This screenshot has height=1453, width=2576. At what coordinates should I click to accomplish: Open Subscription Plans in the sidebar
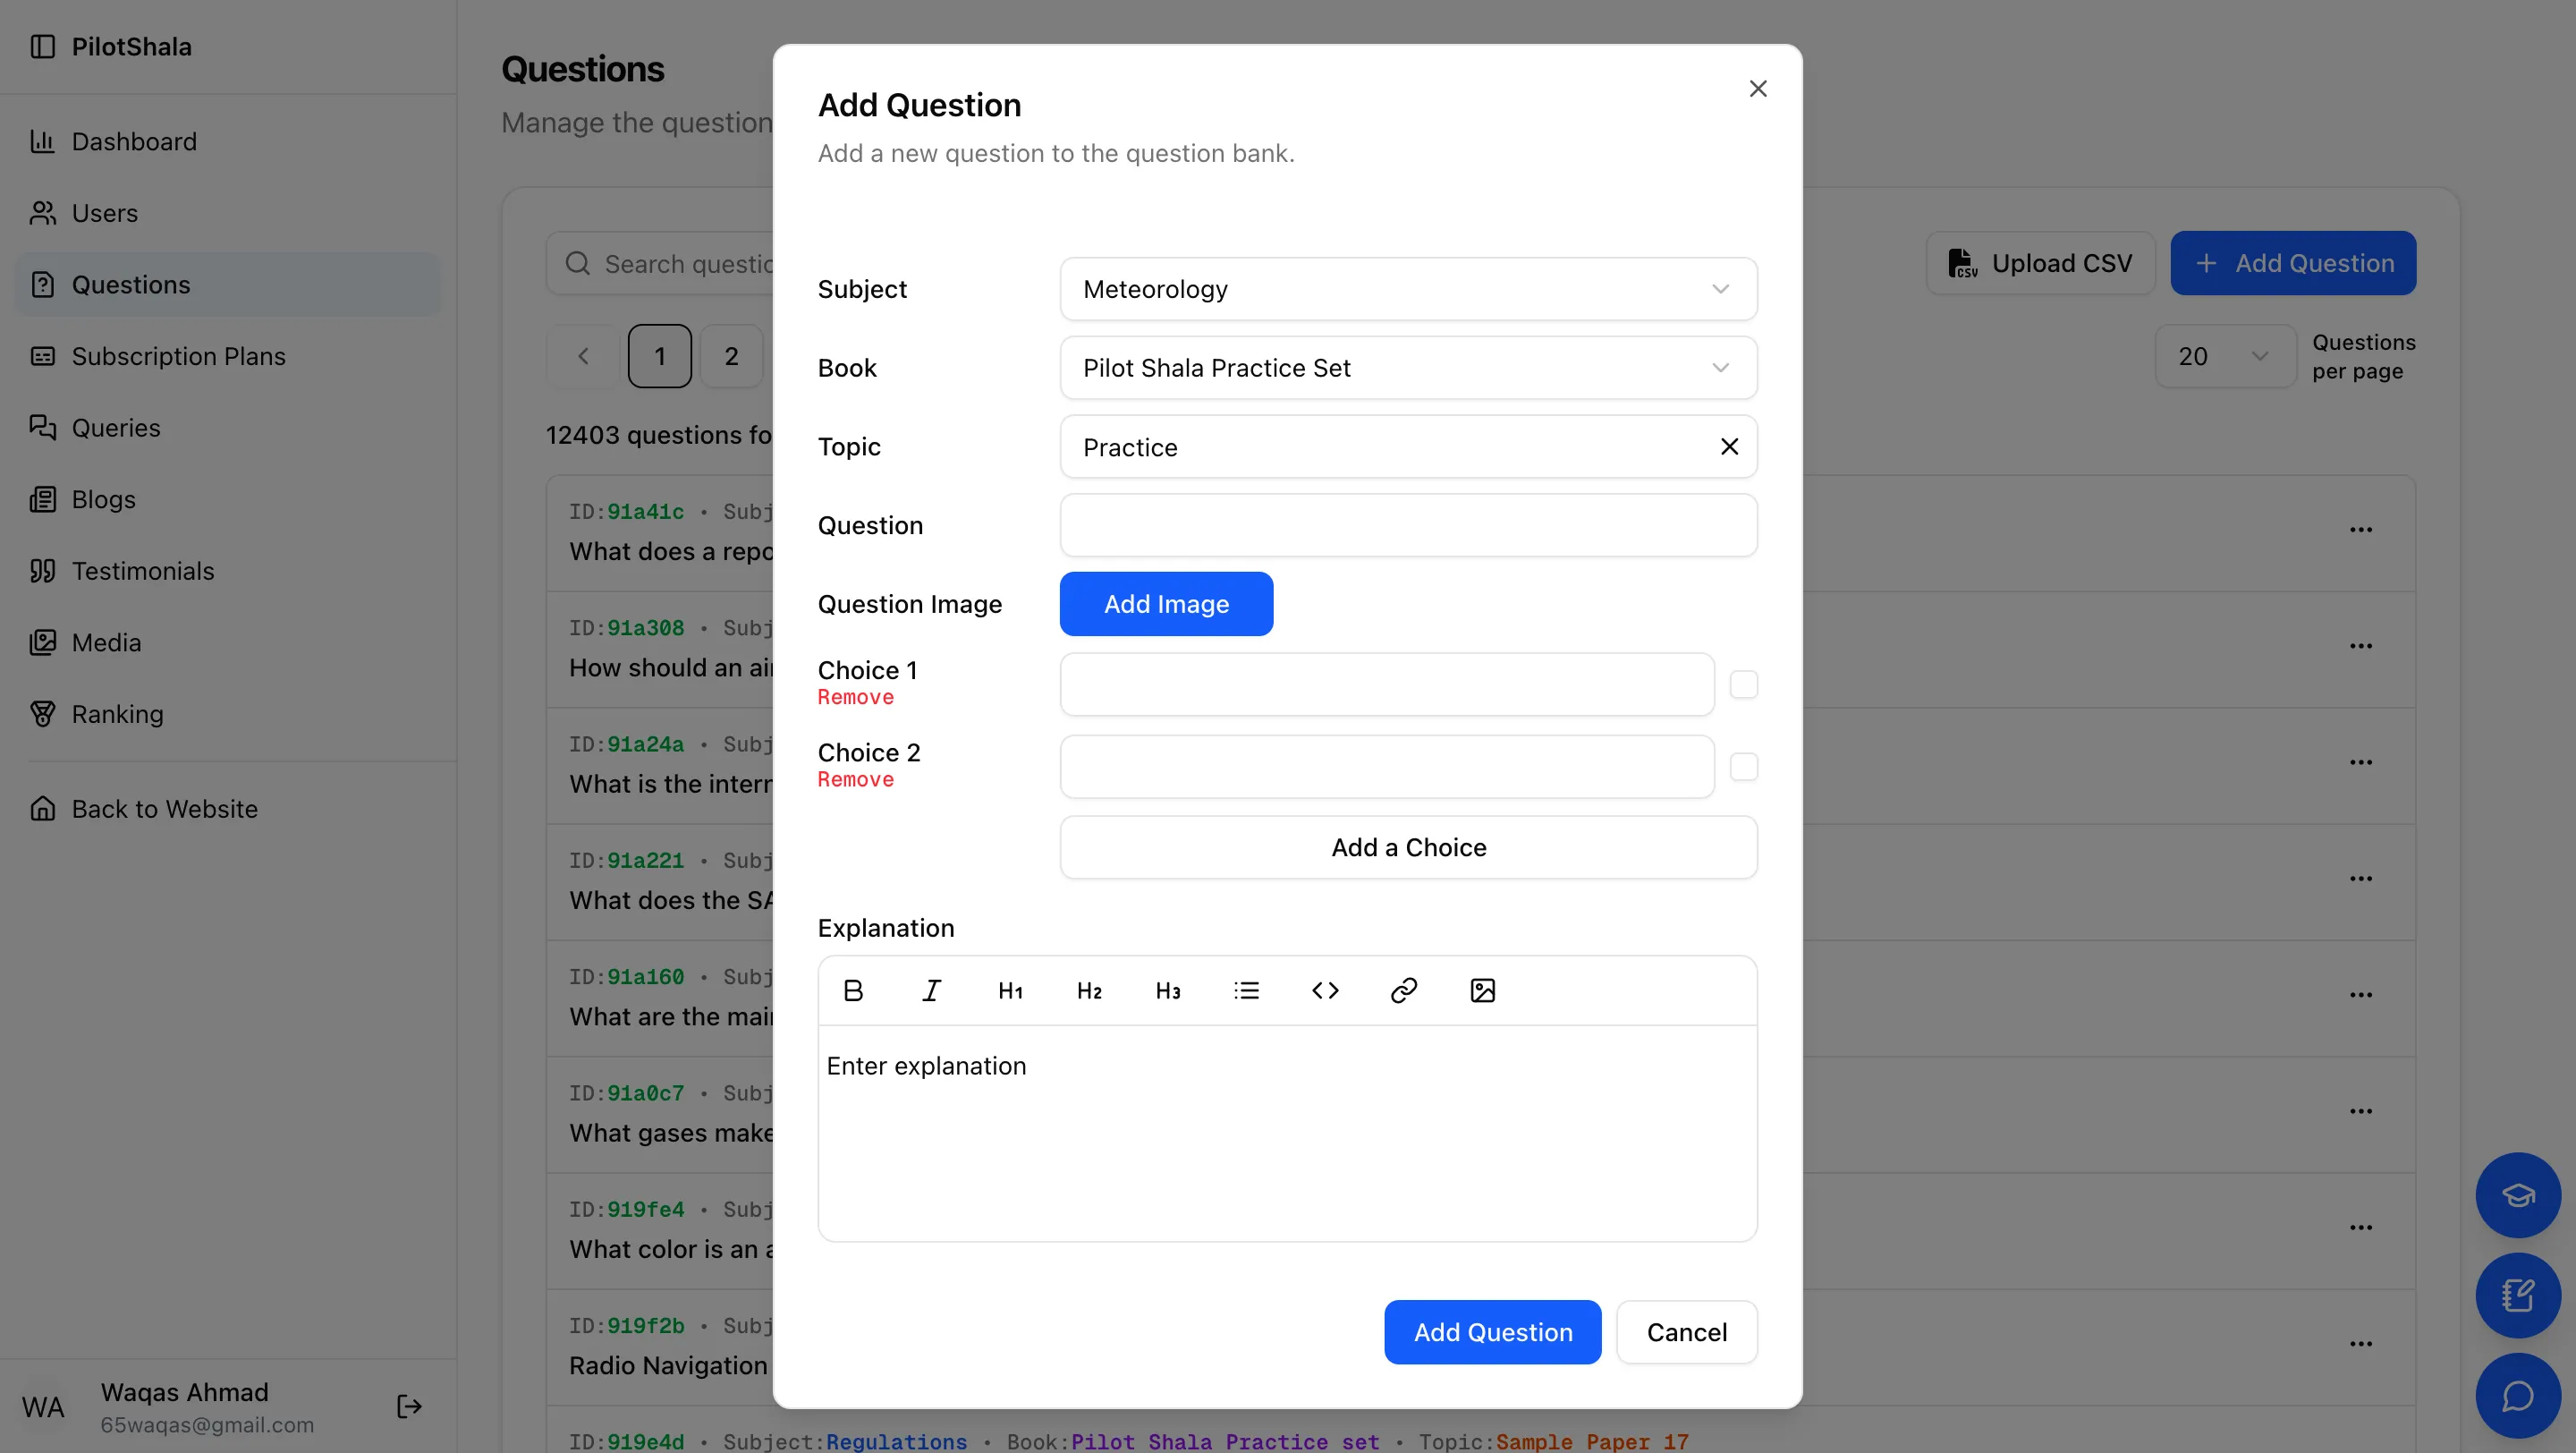(178, 356)
